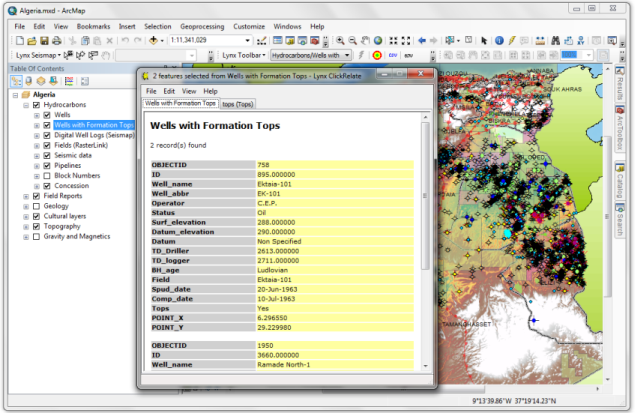Click the blue CSV Lynx toolbar icon
Screen dimensions: 635x413
point(393,55)
